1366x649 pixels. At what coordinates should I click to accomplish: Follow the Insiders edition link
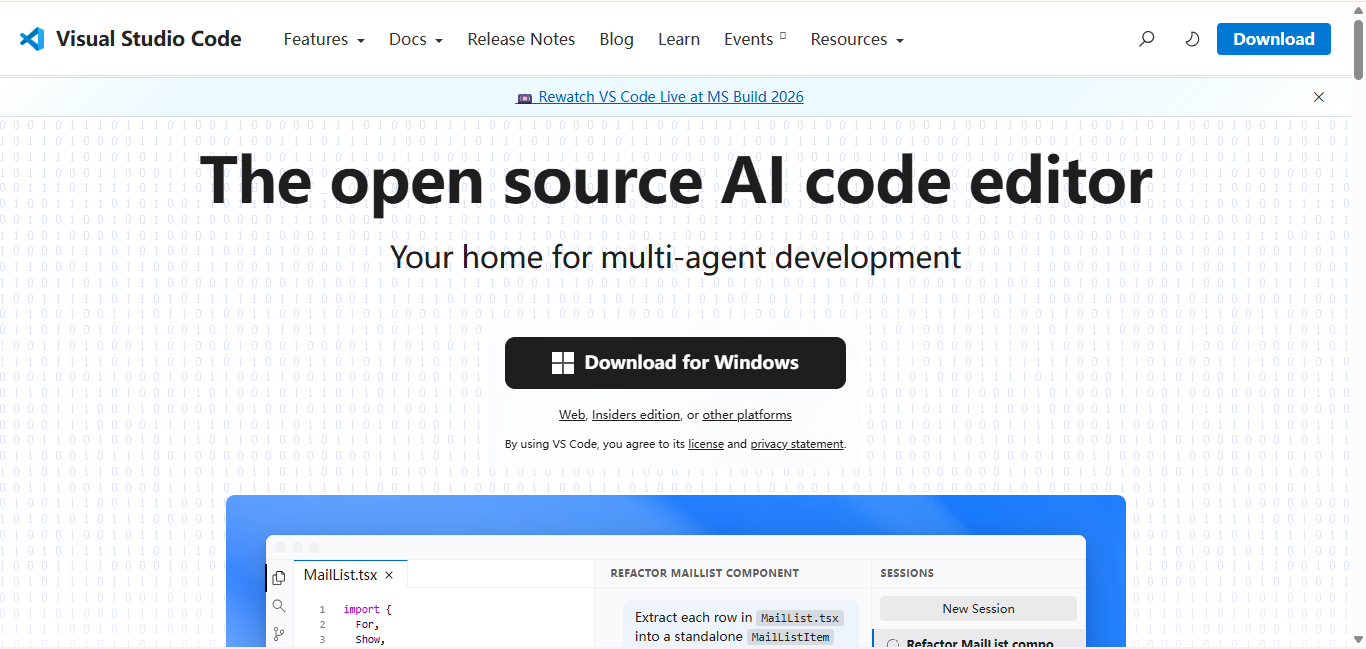pos(636,415)
